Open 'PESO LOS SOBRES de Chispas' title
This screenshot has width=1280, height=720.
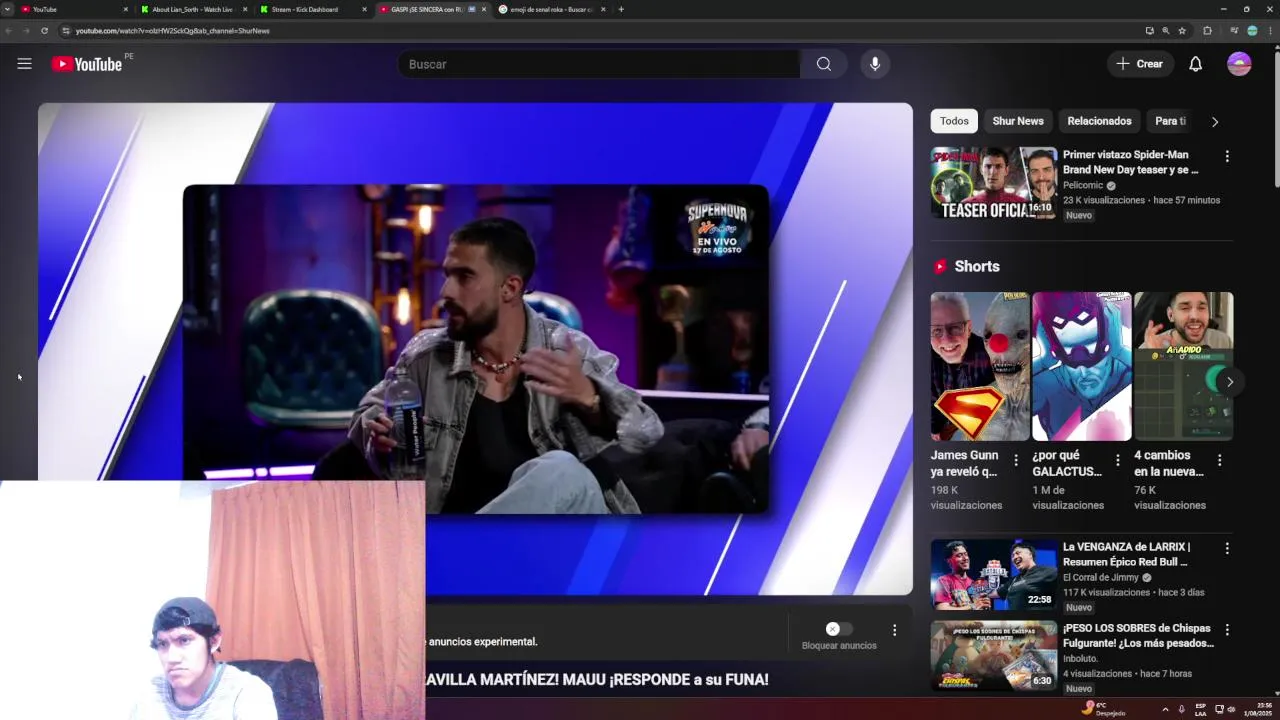tap(1138, 635)
